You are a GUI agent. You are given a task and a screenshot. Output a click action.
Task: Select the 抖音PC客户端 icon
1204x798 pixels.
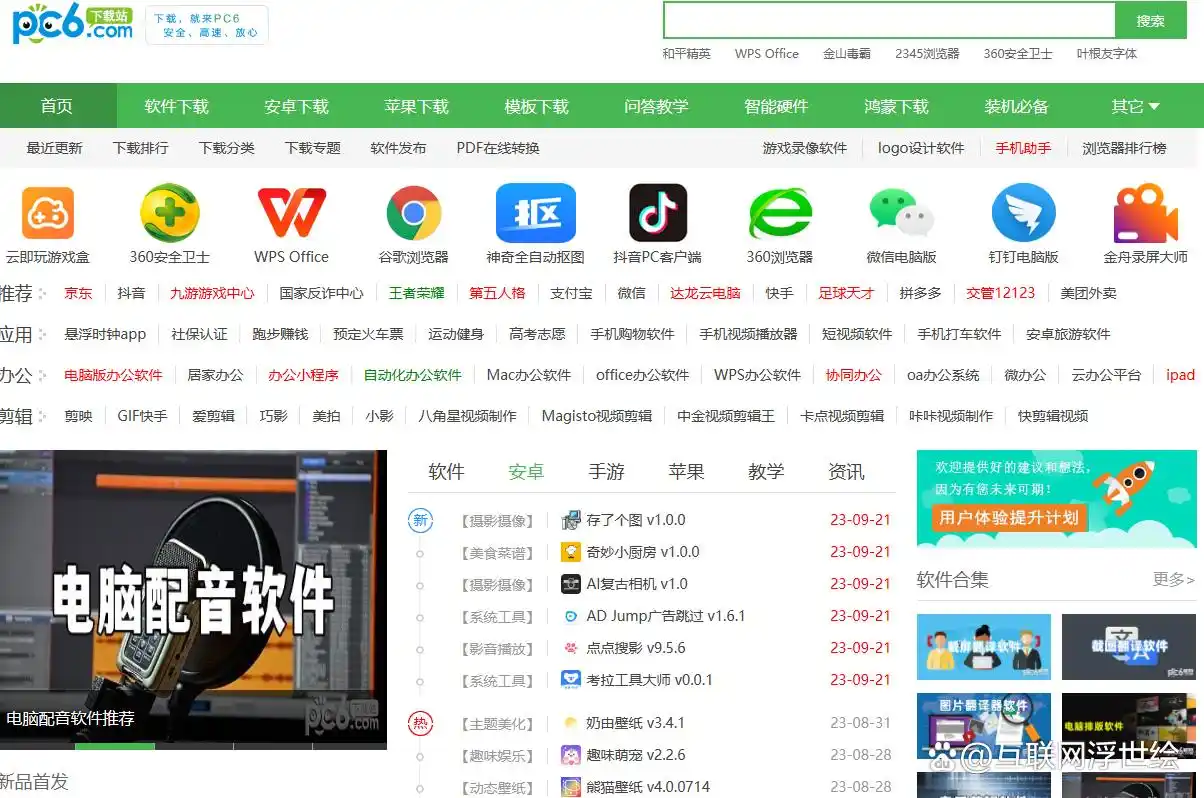click(x=657, y=213)
